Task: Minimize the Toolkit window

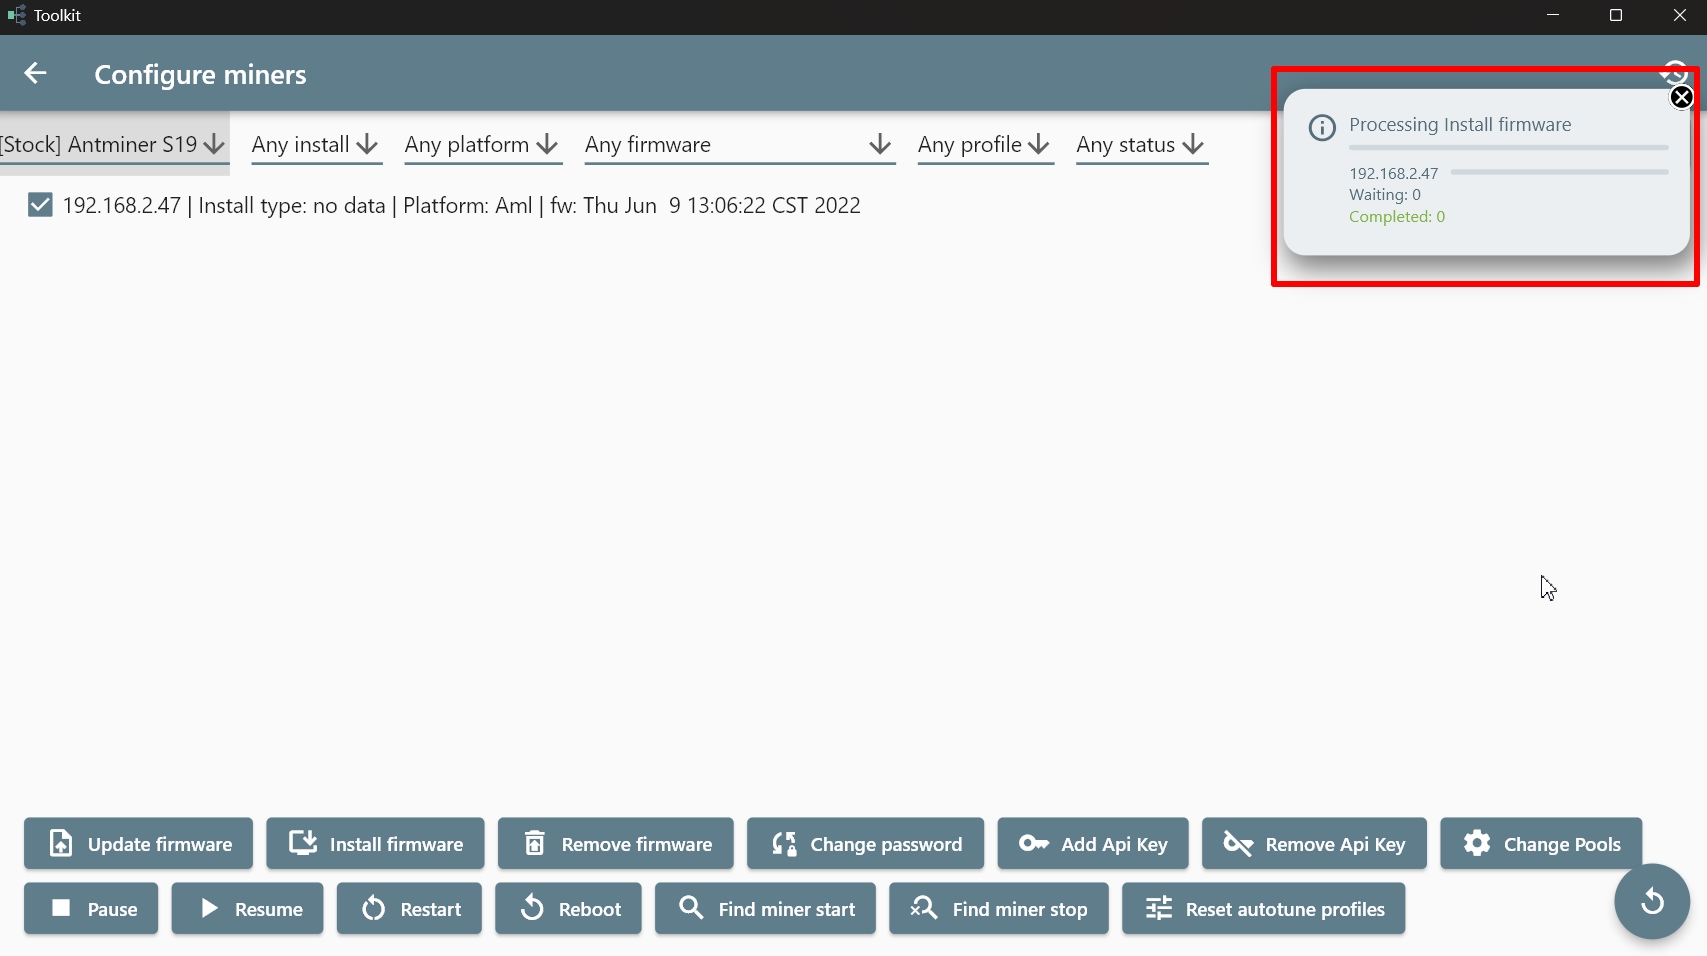Action: pyautogui.click(x=1553, y=15)
